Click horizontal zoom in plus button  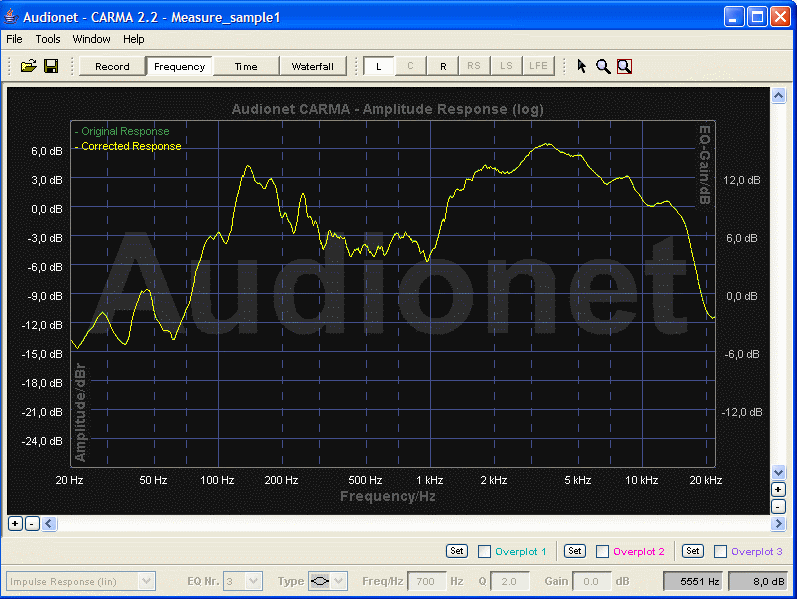point(15,523)
